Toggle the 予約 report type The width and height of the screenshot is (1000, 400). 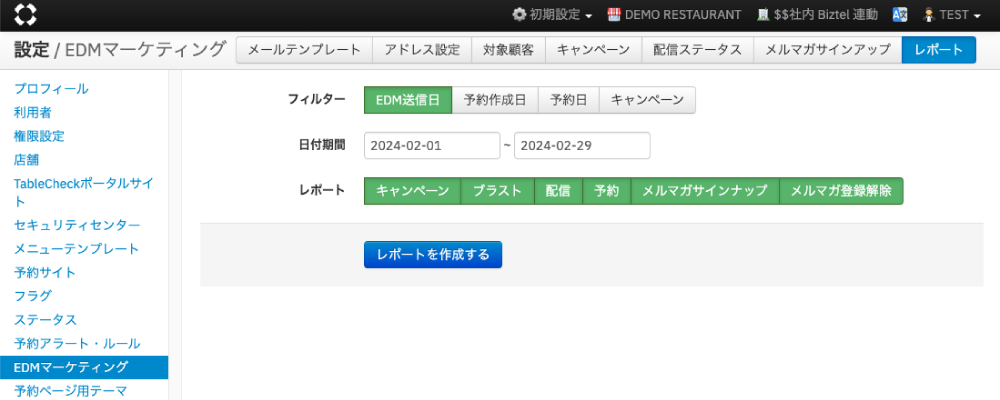tap(607, 191)
